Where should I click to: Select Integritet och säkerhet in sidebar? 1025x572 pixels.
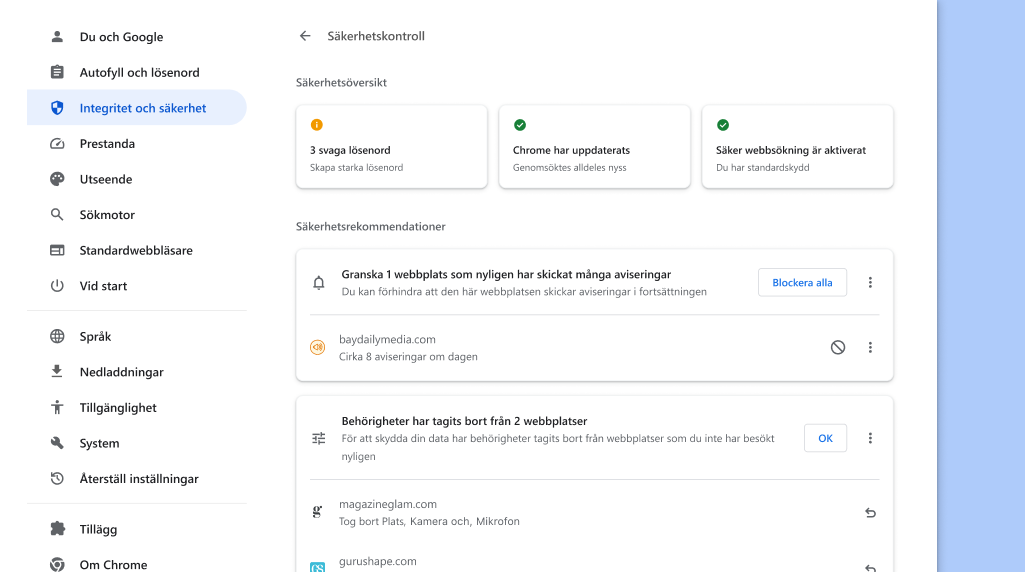[x=137, y=108]
